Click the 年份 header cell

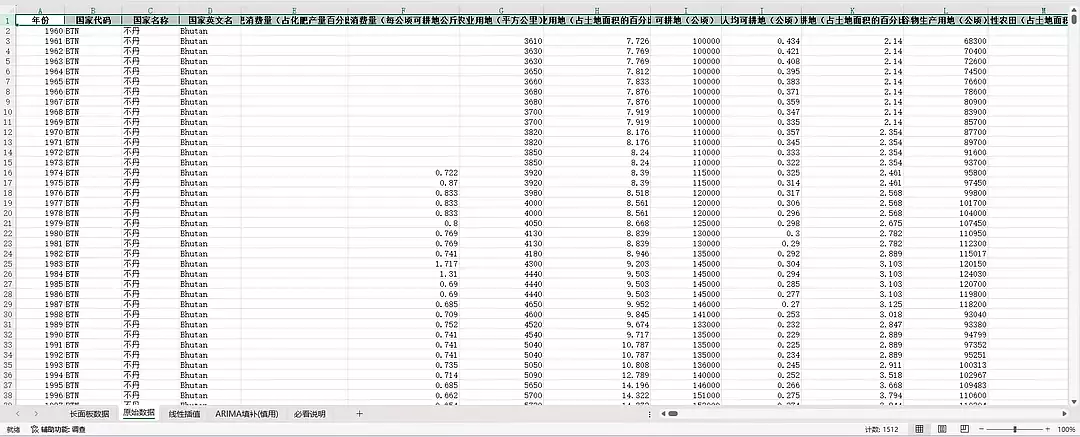click(x=40, y=21)
